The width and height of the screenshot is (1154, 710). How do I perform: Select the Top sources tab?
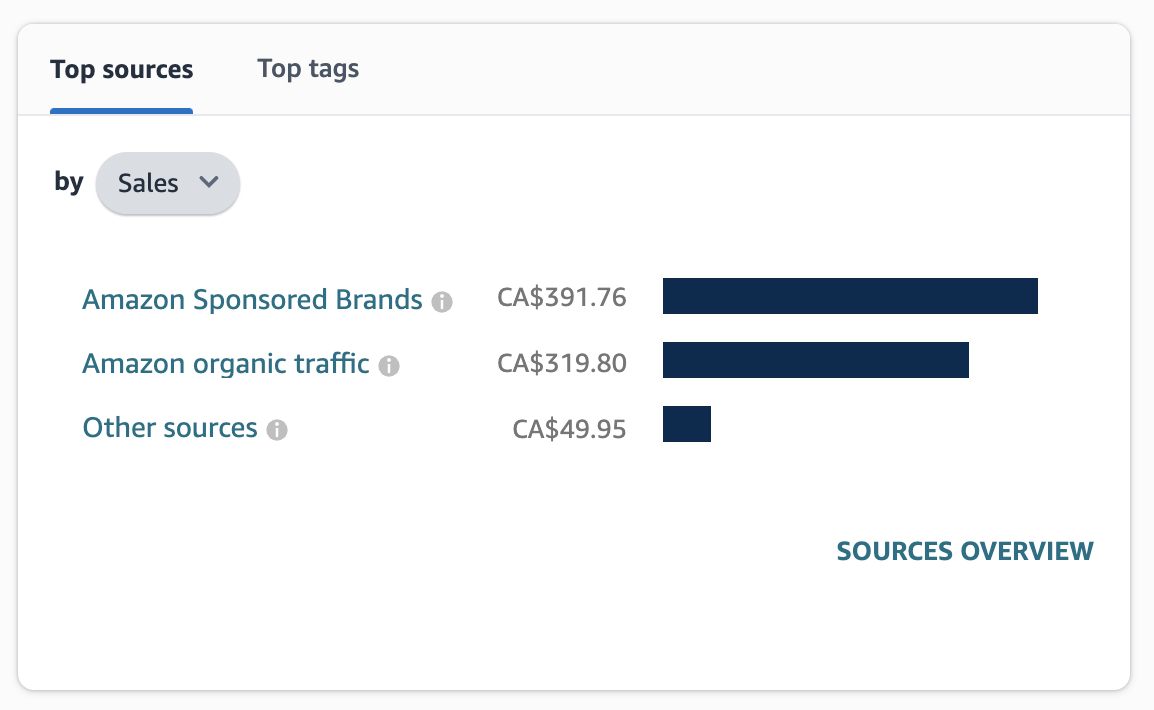point(121,70)
